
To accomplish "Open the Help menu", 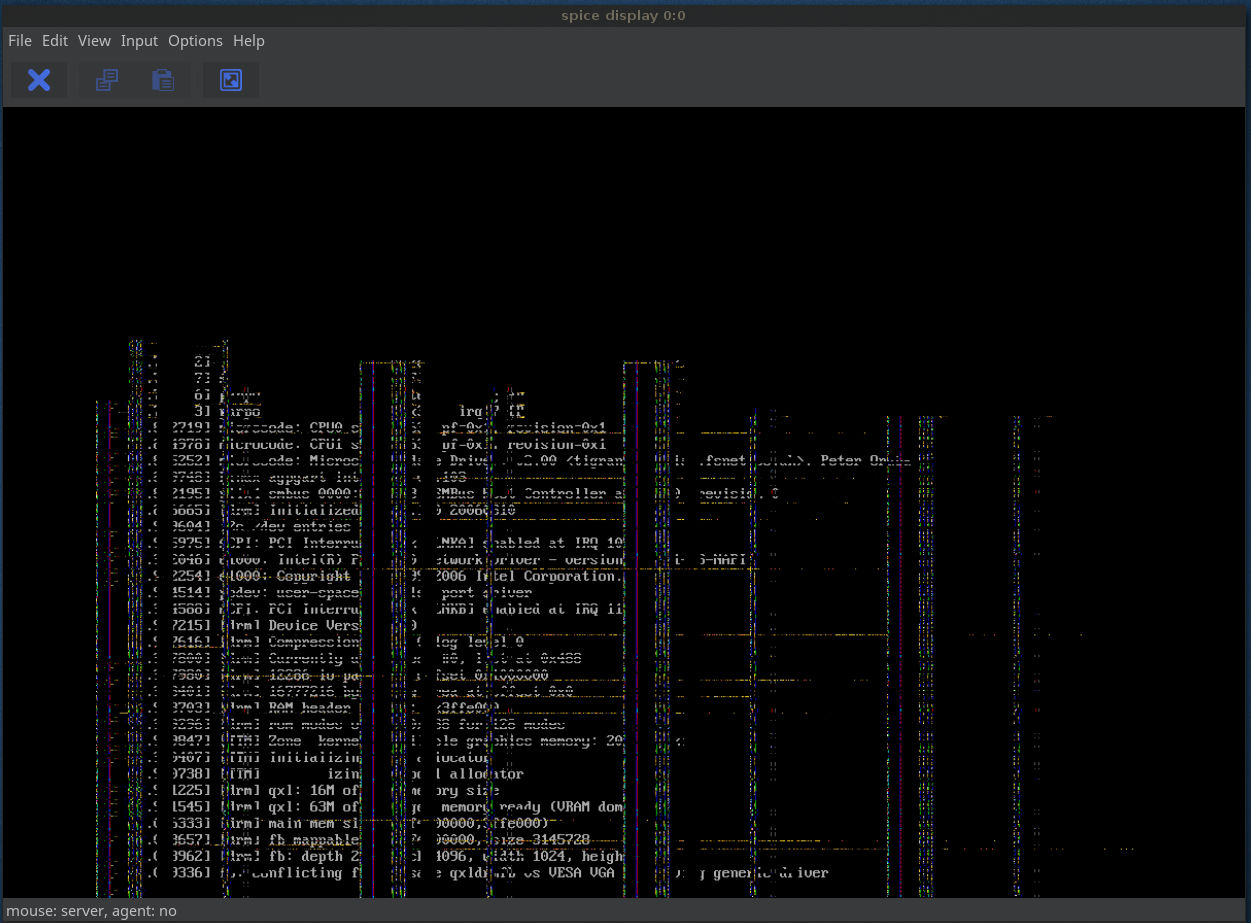I will (x=249, y=41).
